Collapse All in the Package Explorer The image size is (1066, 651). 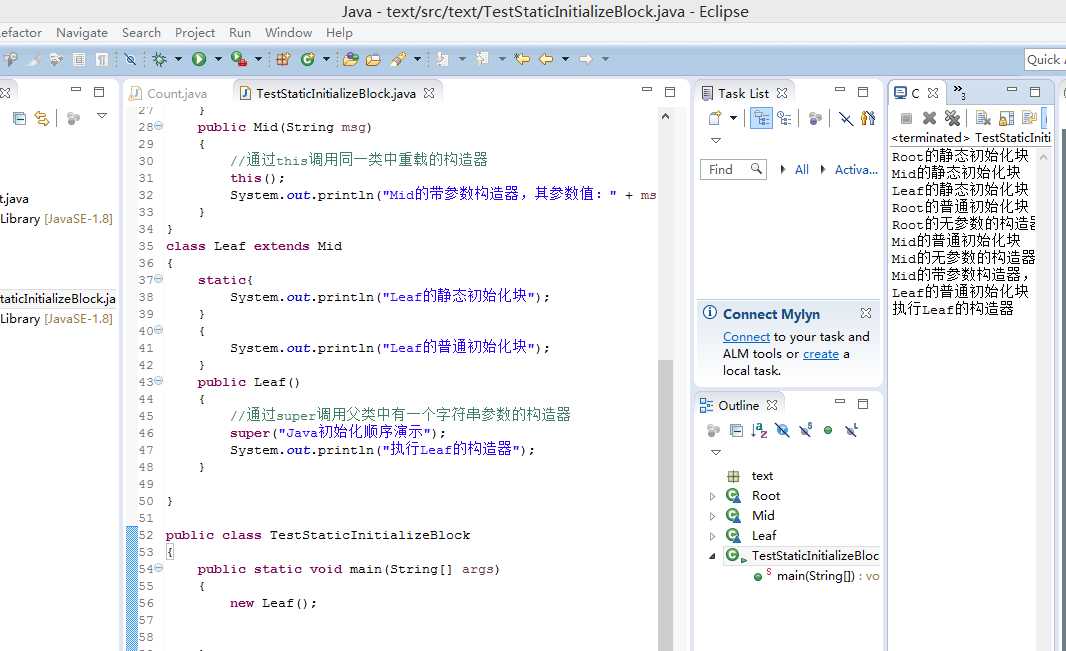(x=19, y=118)
